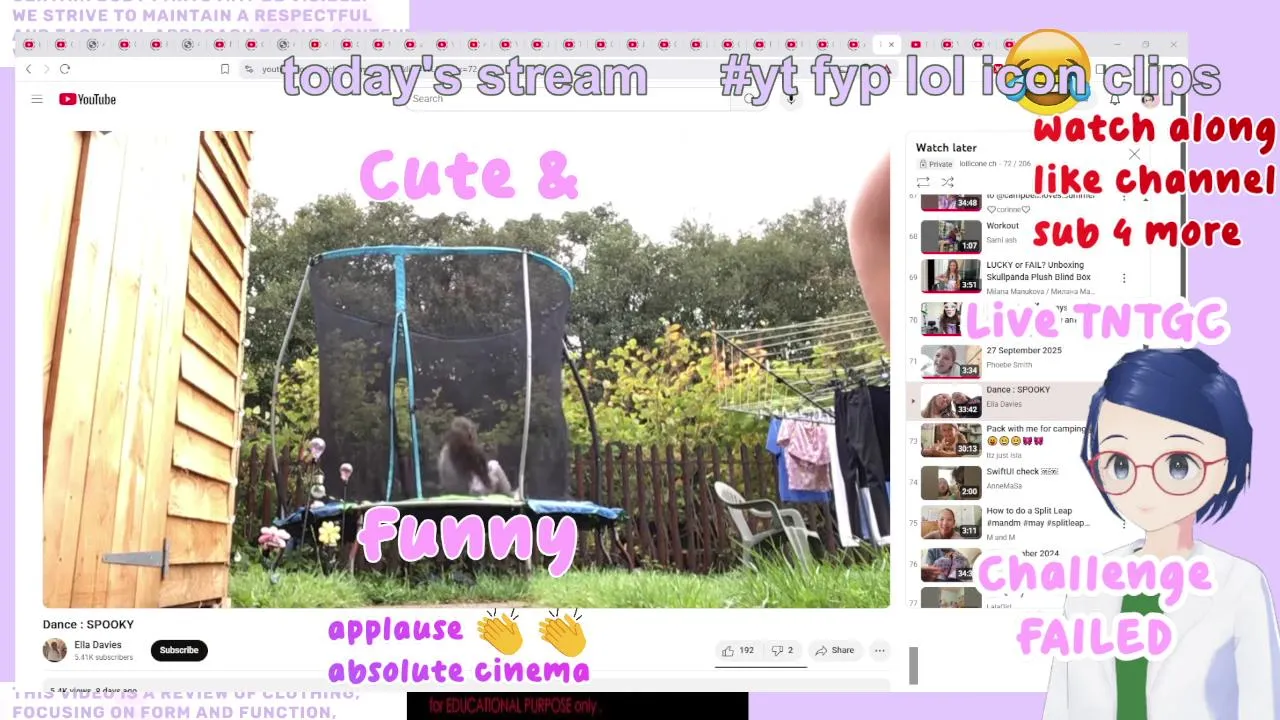Bookmark the page using the bookmark icon
This screenshot has width=1280, height=720.
(x=225, y=69)
